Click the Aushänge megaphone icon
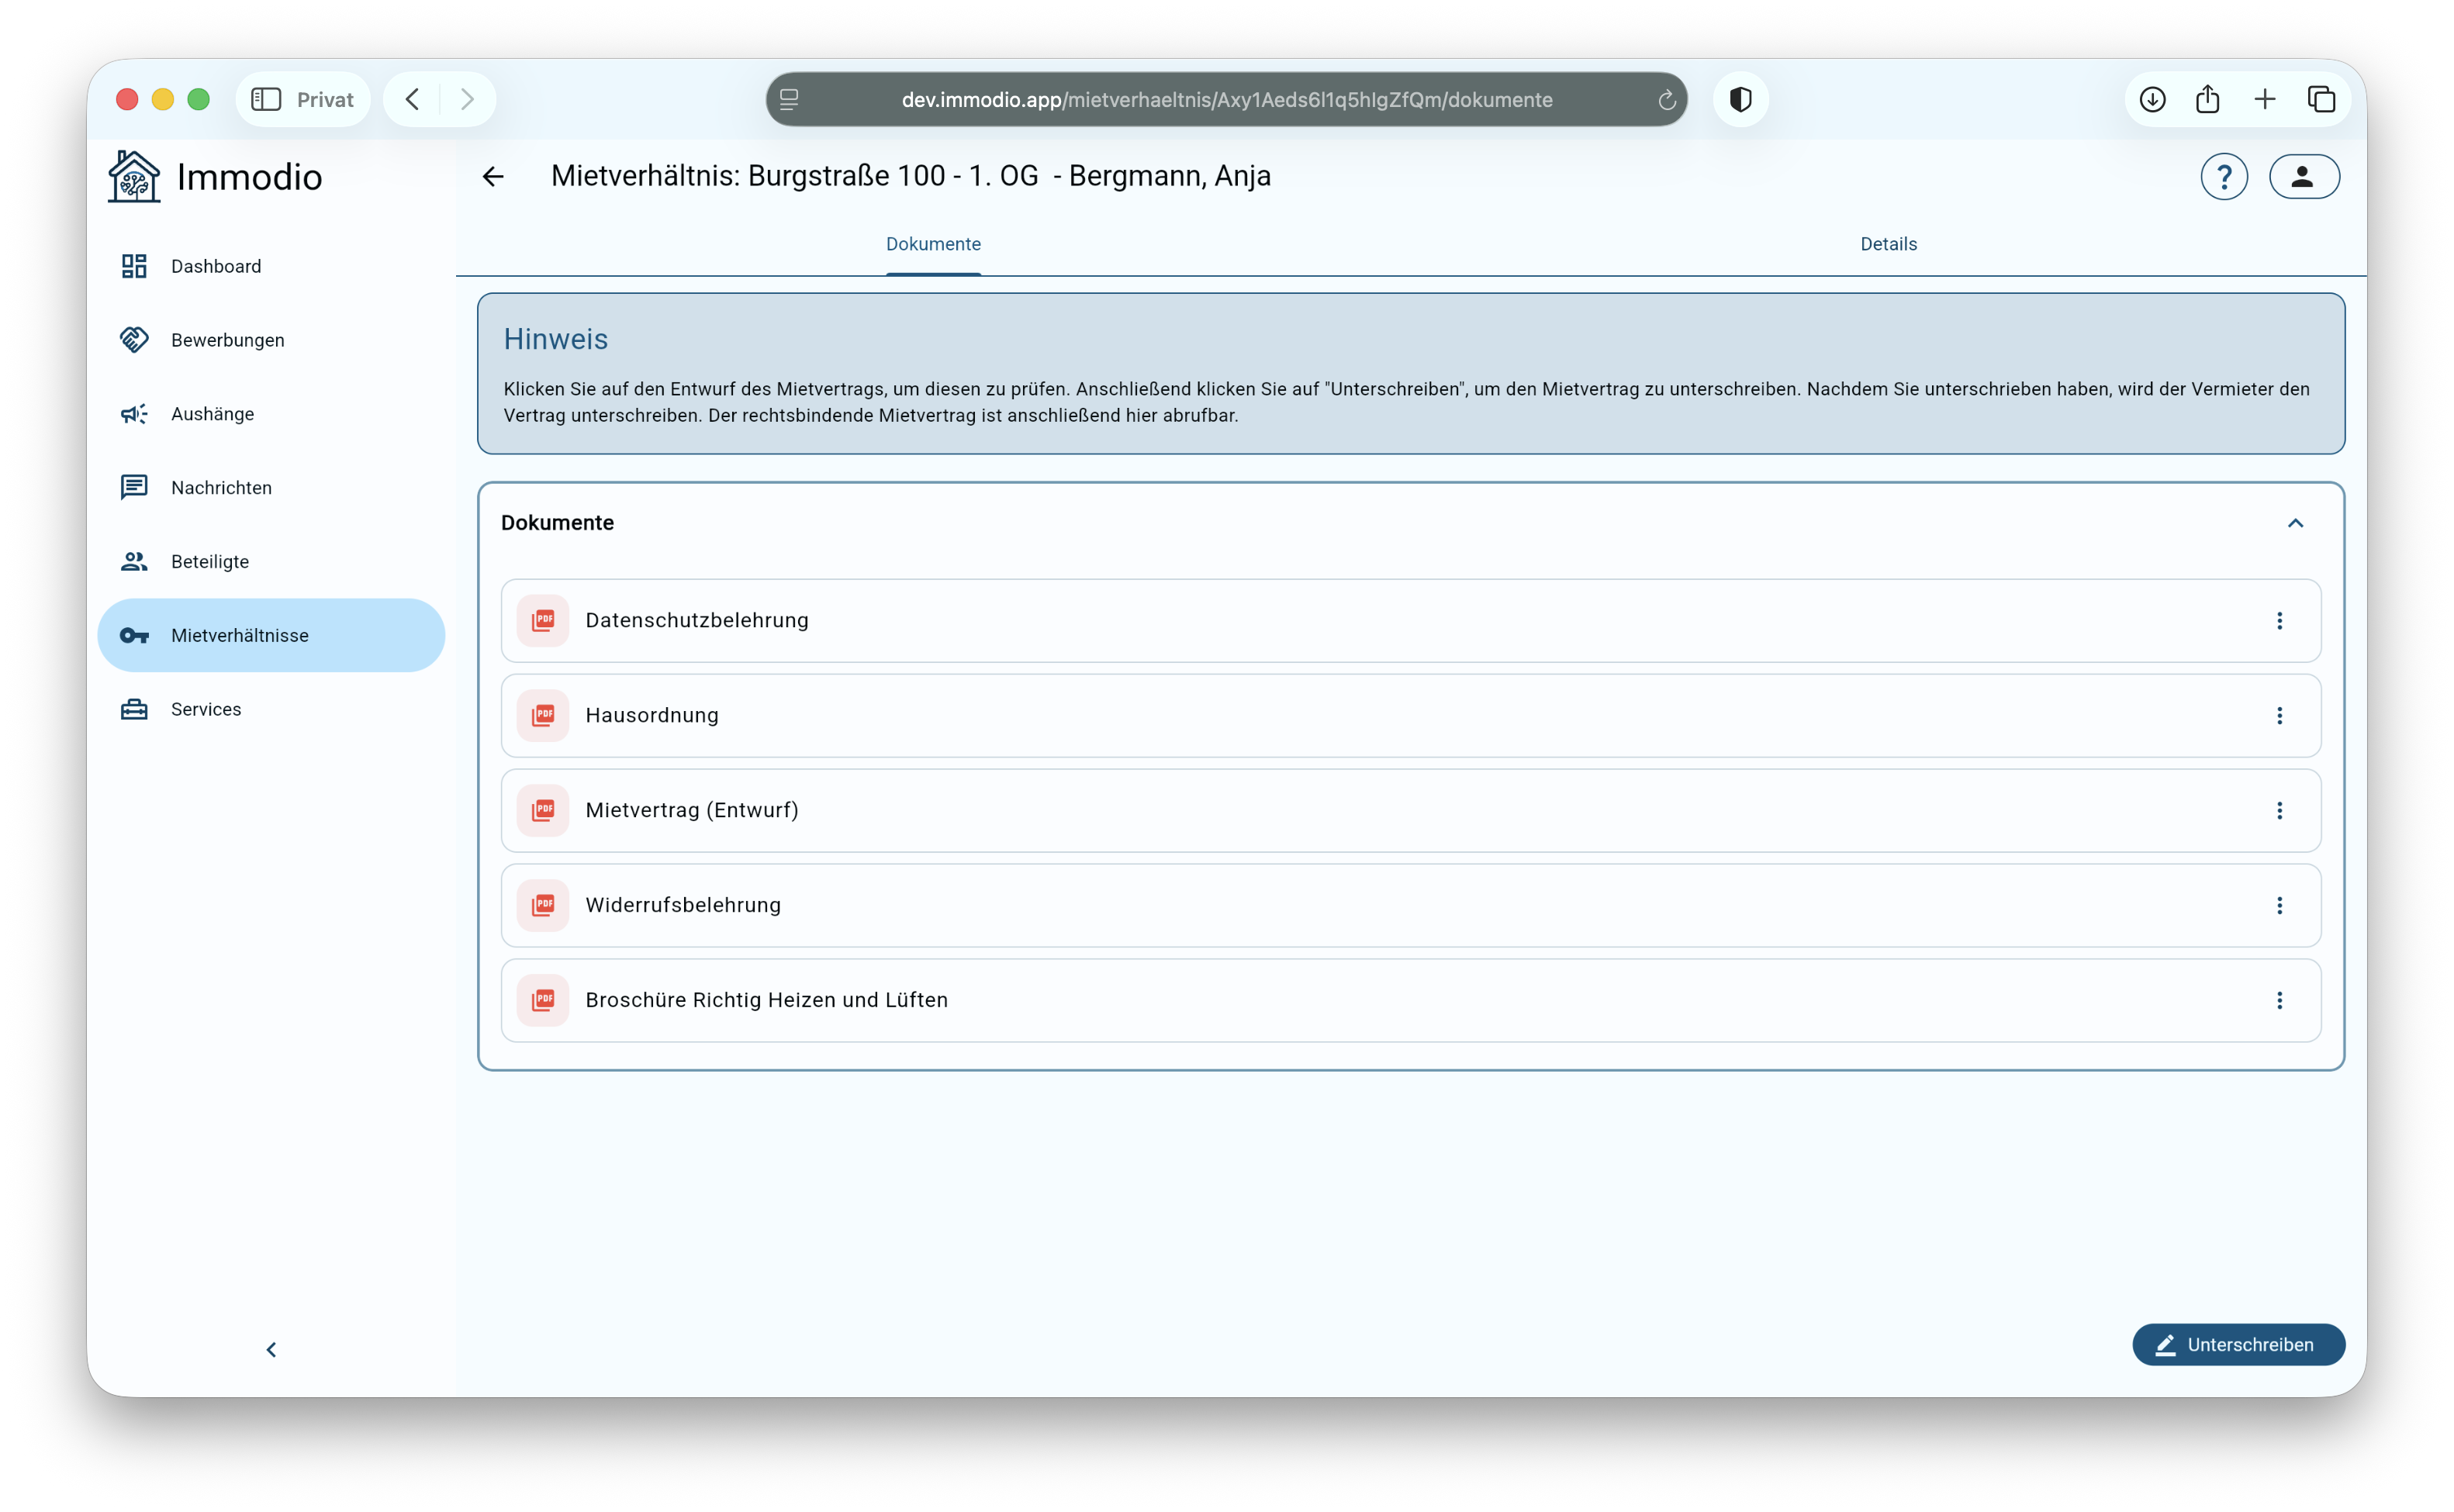The height and width of the screenshot is (1512, 2454). coord(134,414)
